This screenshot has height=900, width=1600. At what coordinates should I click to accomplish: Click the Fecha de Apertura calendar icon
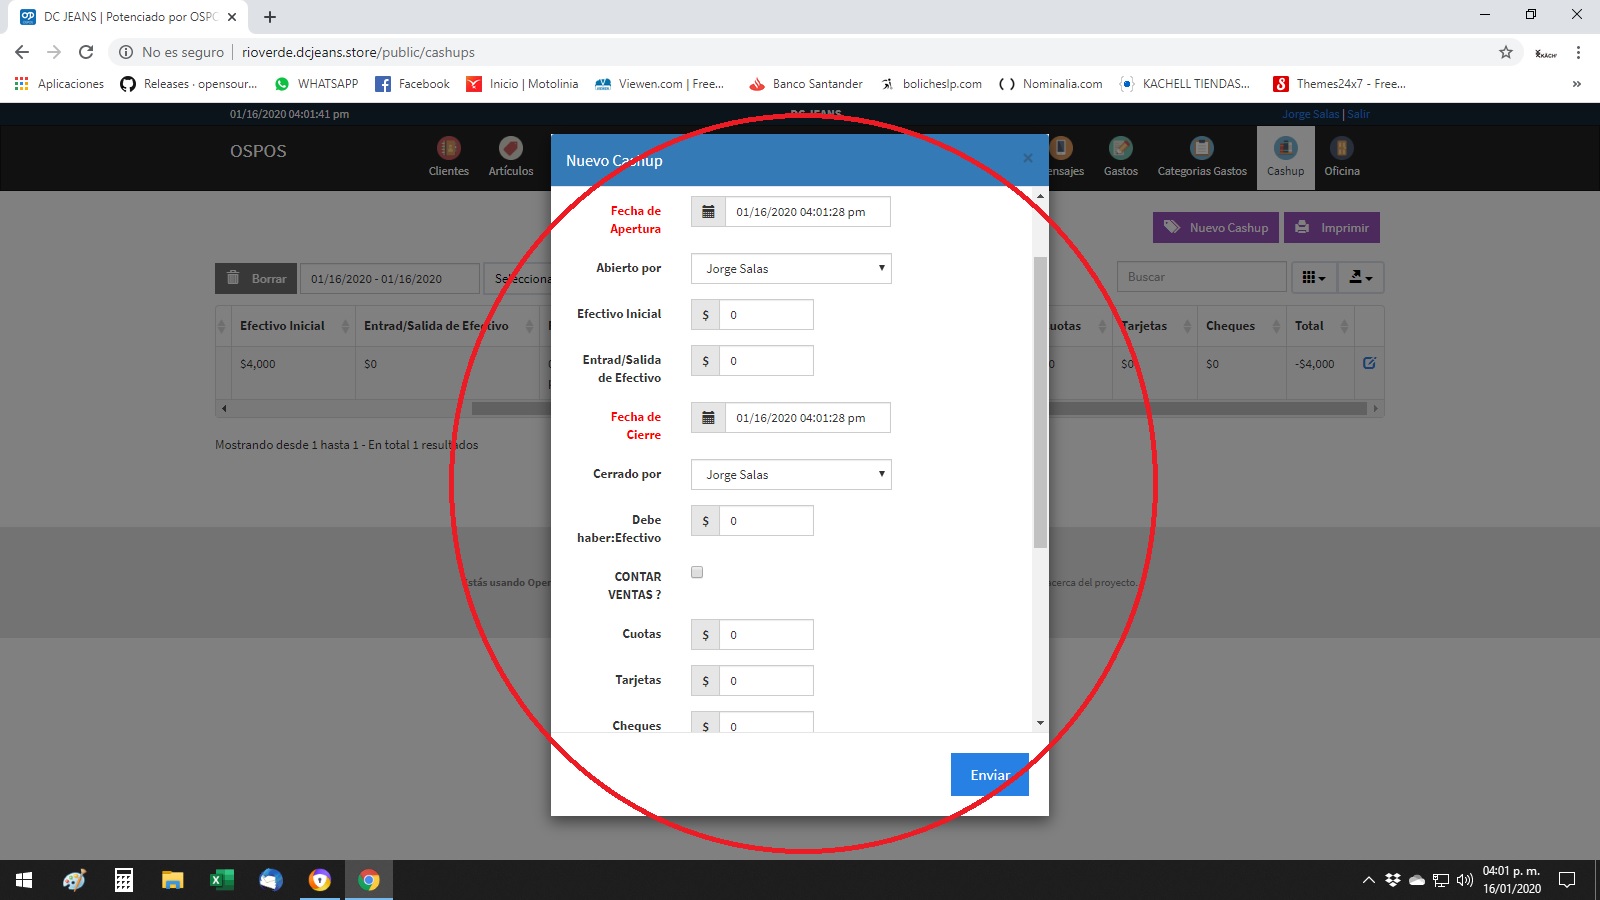point(709,211)
